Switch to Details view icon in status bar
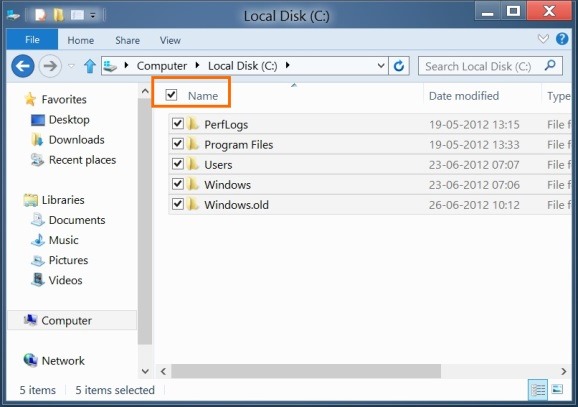Image resolution: width=578 pixels, height=407 pixels. point(538,389)
